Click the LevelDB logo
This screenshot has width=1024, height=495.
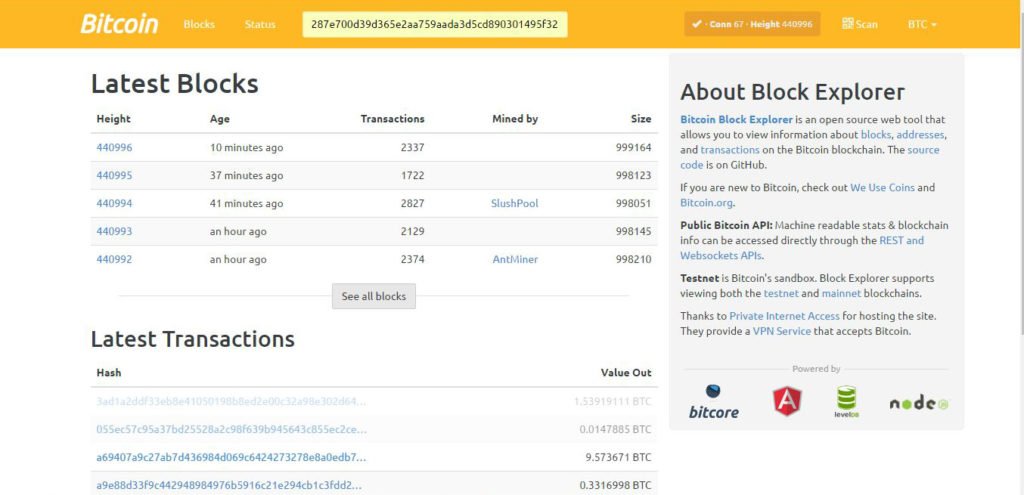tap(846, 402)
